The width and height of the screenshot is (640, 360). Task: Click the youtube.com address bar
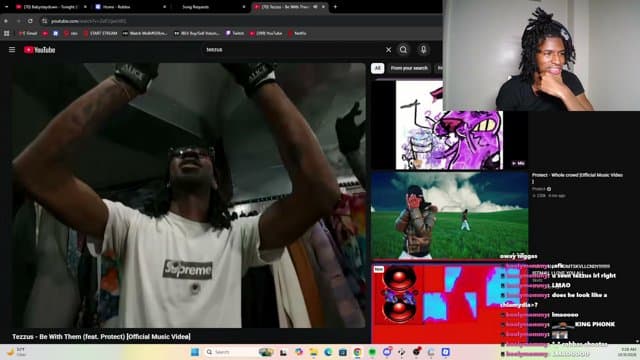click(x=241, y=21)
